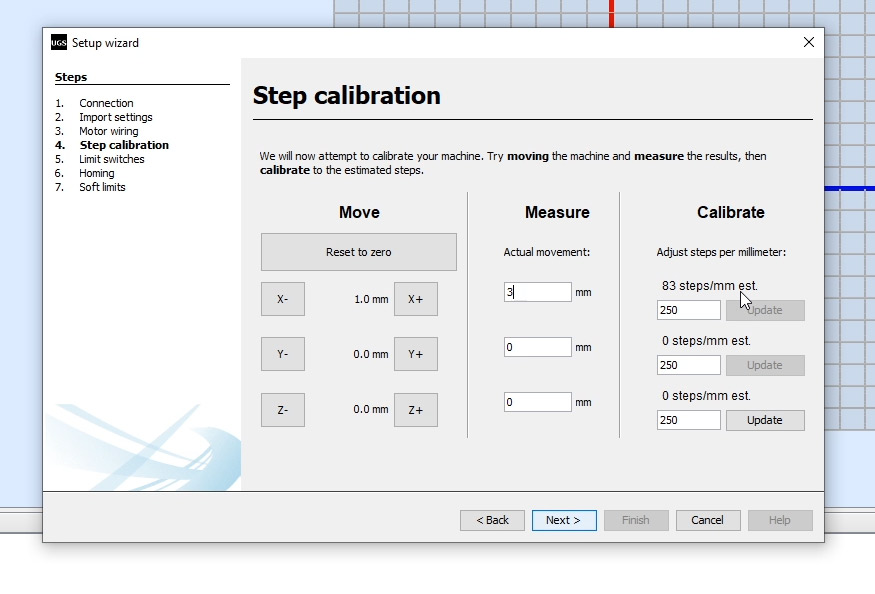Edit the X actual movement field showing 3
Screen dimensions: 875x594
[536, 291]
